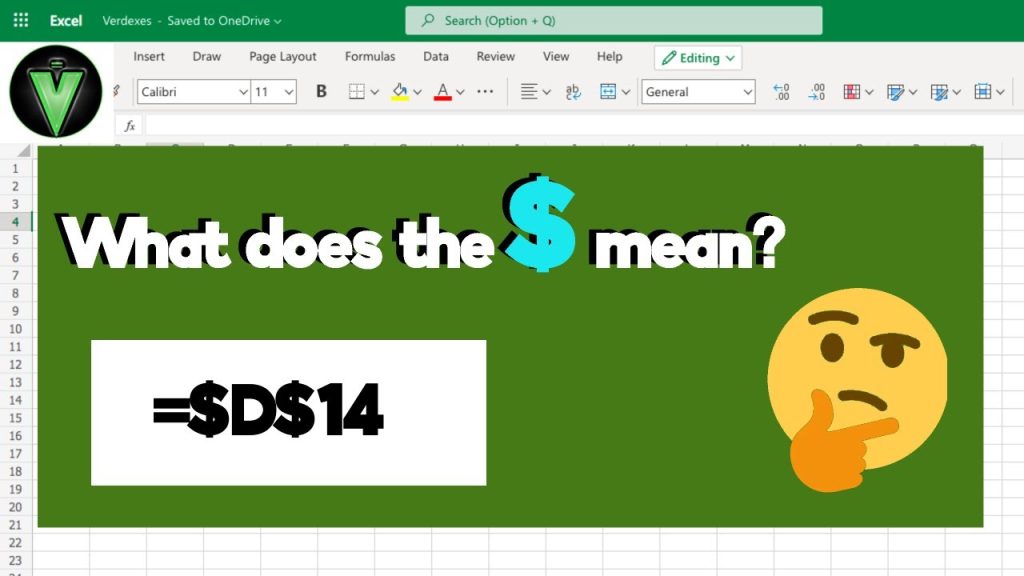Apply the yellow fill color
Viewport: 1024px width, 576px height.
point(400,92)
